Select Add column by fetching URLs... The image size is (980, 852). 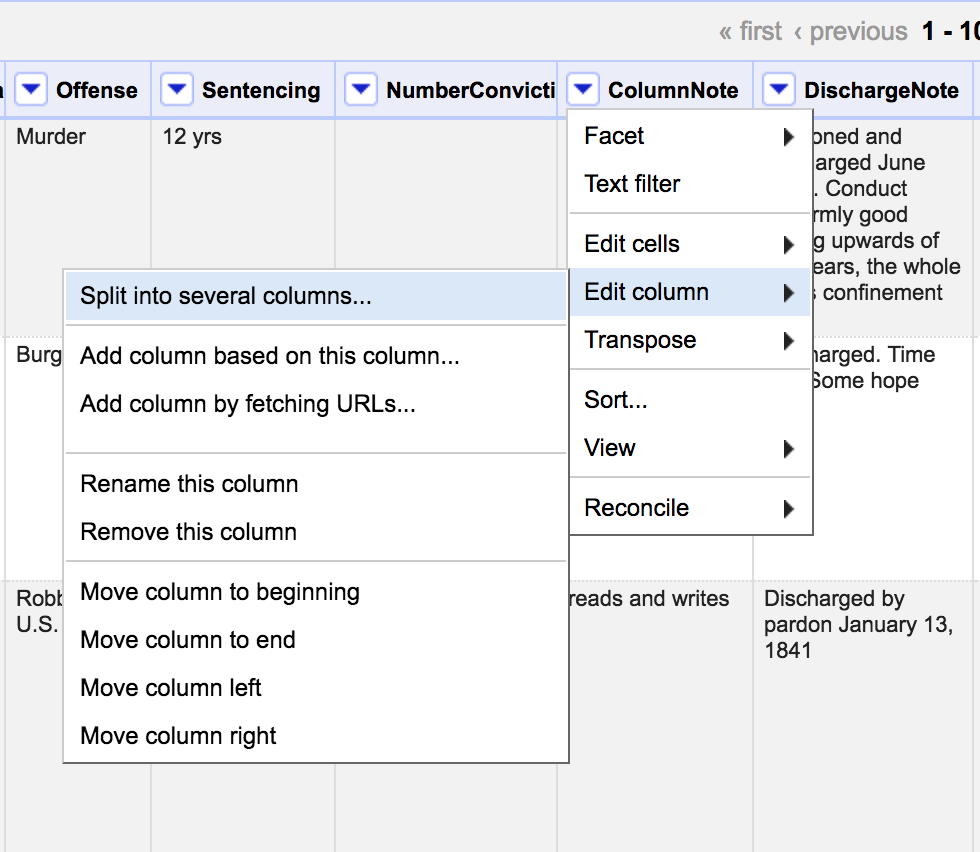[x=247, y=404]
